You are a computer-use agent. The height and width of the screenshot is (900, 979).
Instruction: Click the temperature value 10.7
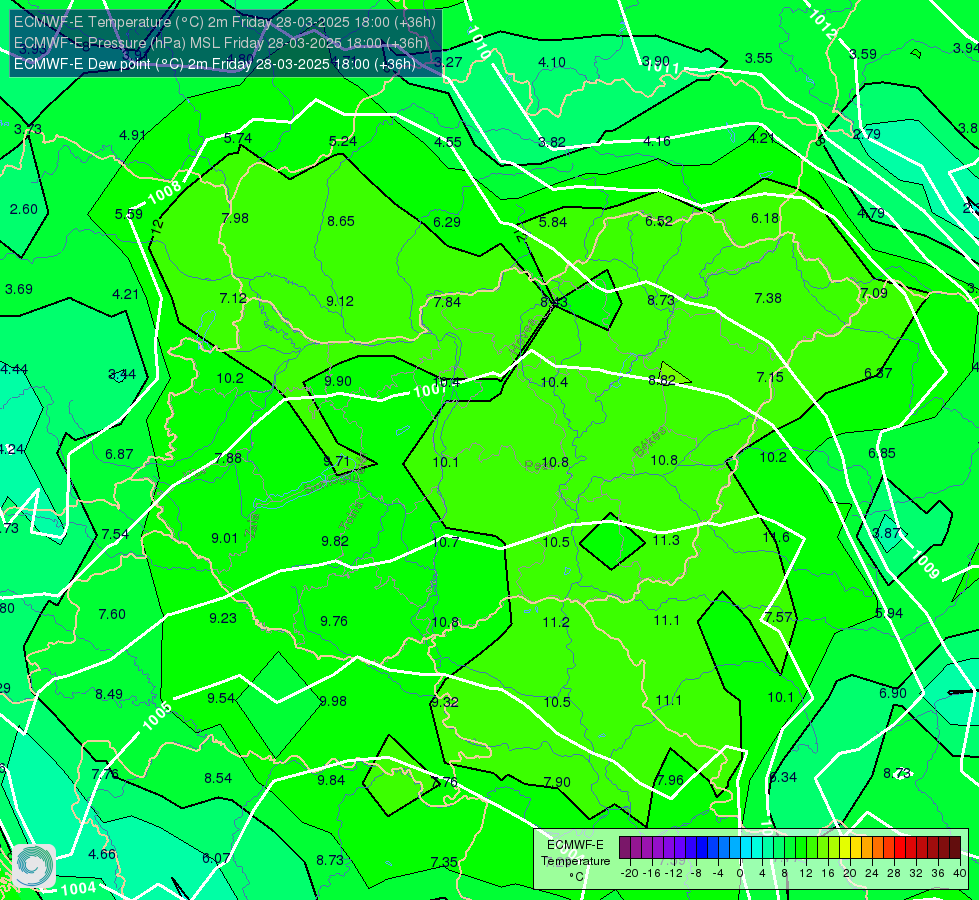coord(446,542)
